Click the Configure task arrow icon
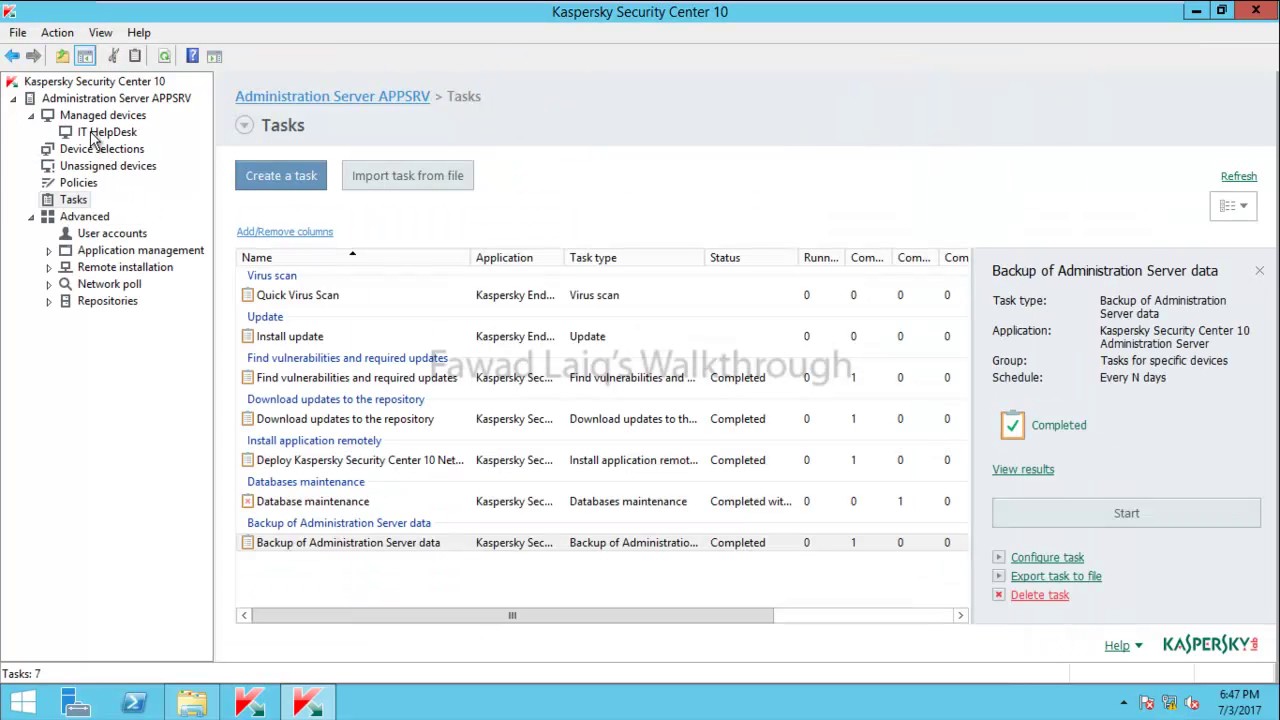The height and width of the screenshot is (720, 1280). point(998,557)
